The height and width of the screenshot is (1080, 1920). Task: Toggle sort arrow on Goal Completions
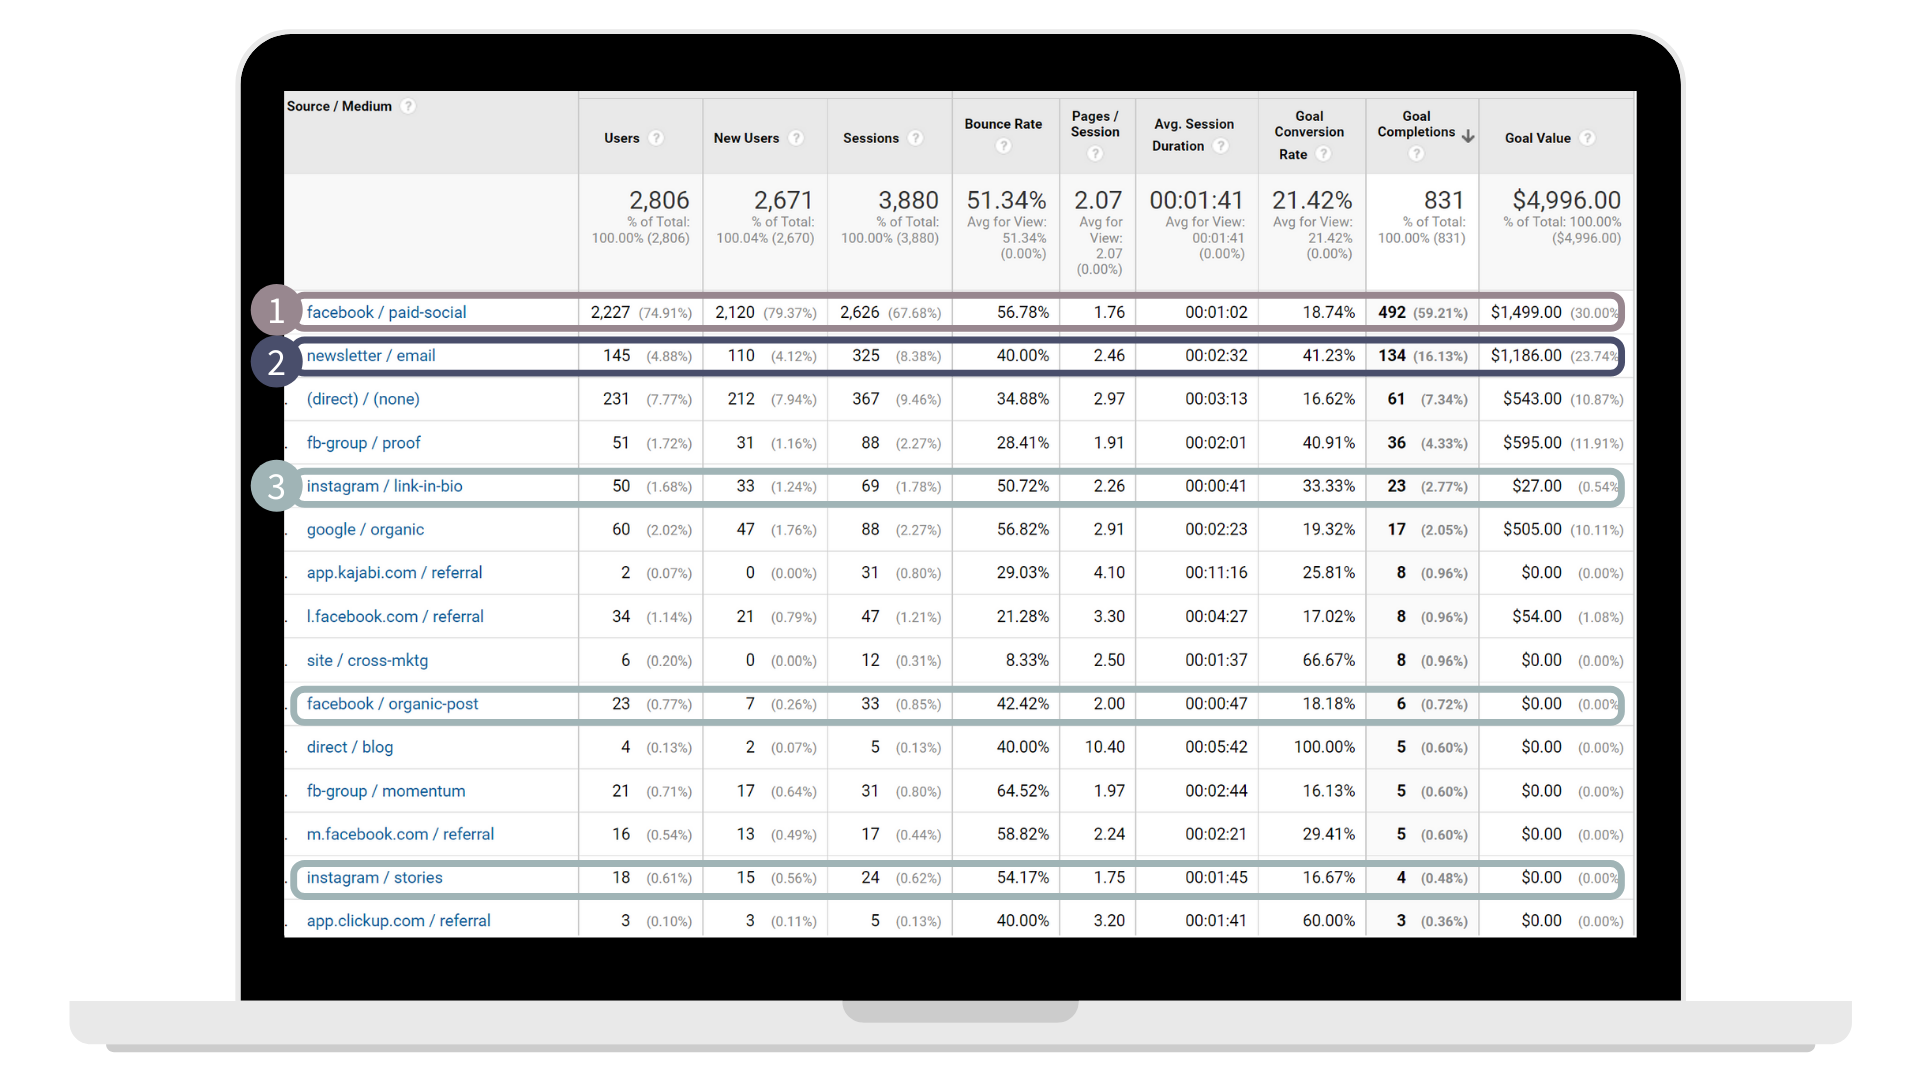point(1468,136)
